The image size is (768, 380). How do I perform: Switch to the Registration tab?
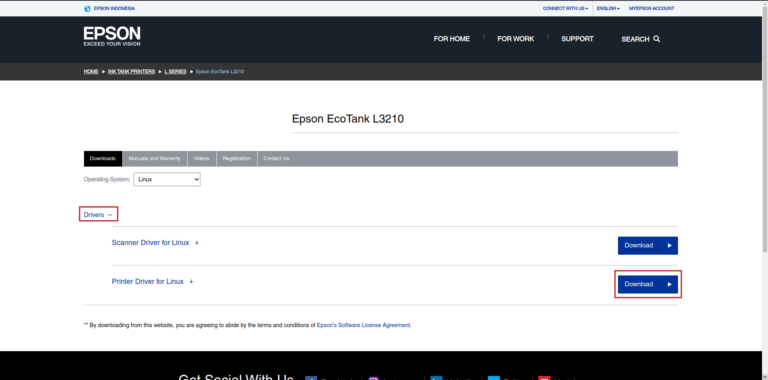[x=237, y=159]
